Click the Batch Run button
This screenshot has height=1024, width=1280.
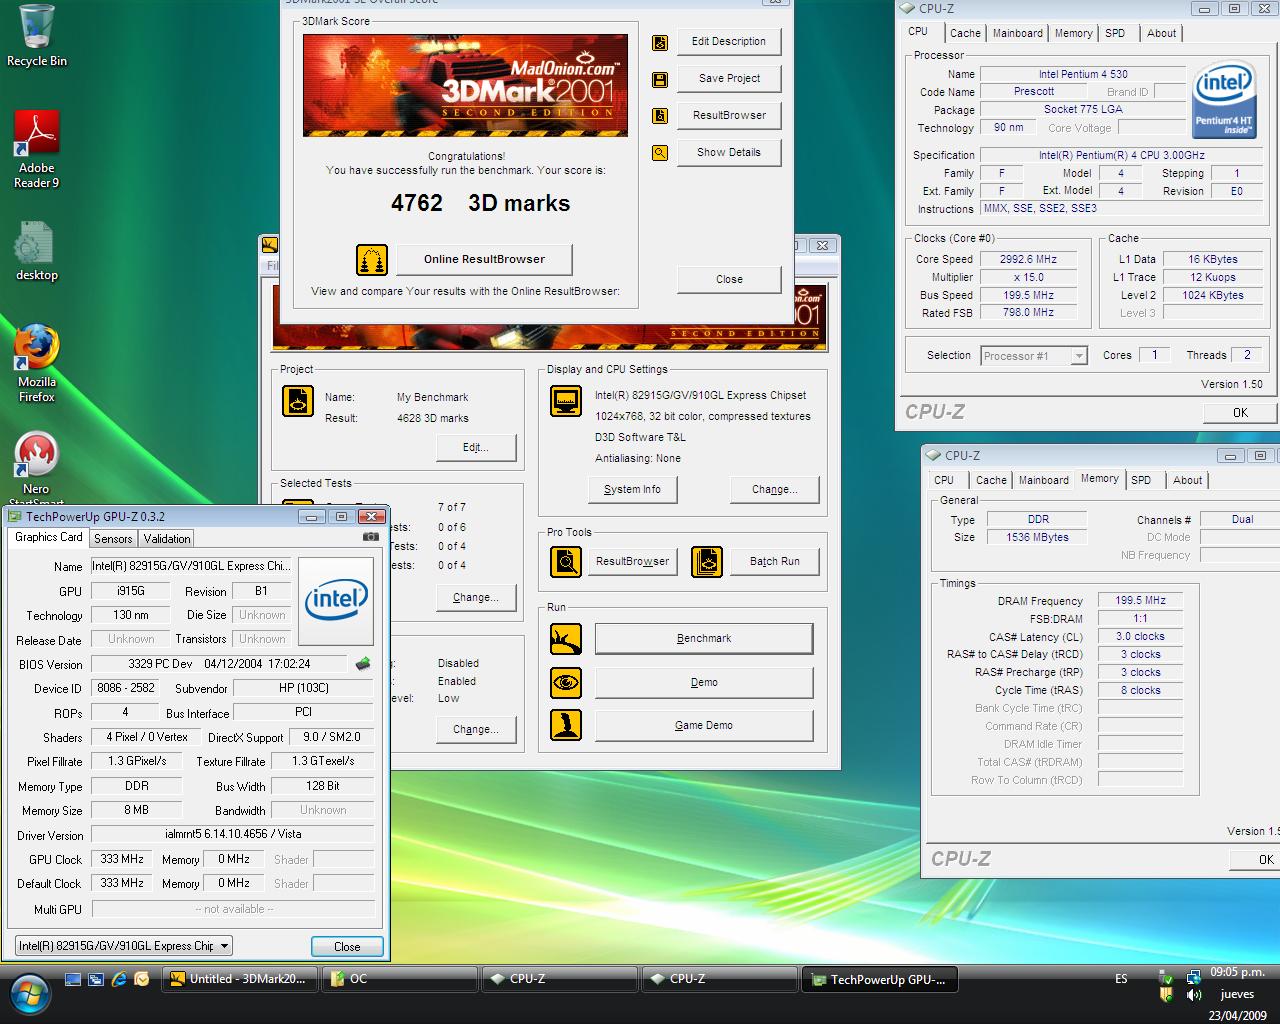(x=775, y=562)
